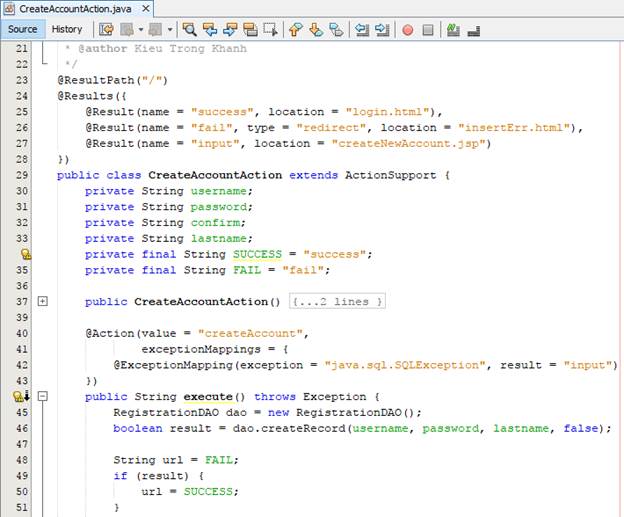Click the 'false' argument on line 46
624x517 pixels.
click(581, 428)
